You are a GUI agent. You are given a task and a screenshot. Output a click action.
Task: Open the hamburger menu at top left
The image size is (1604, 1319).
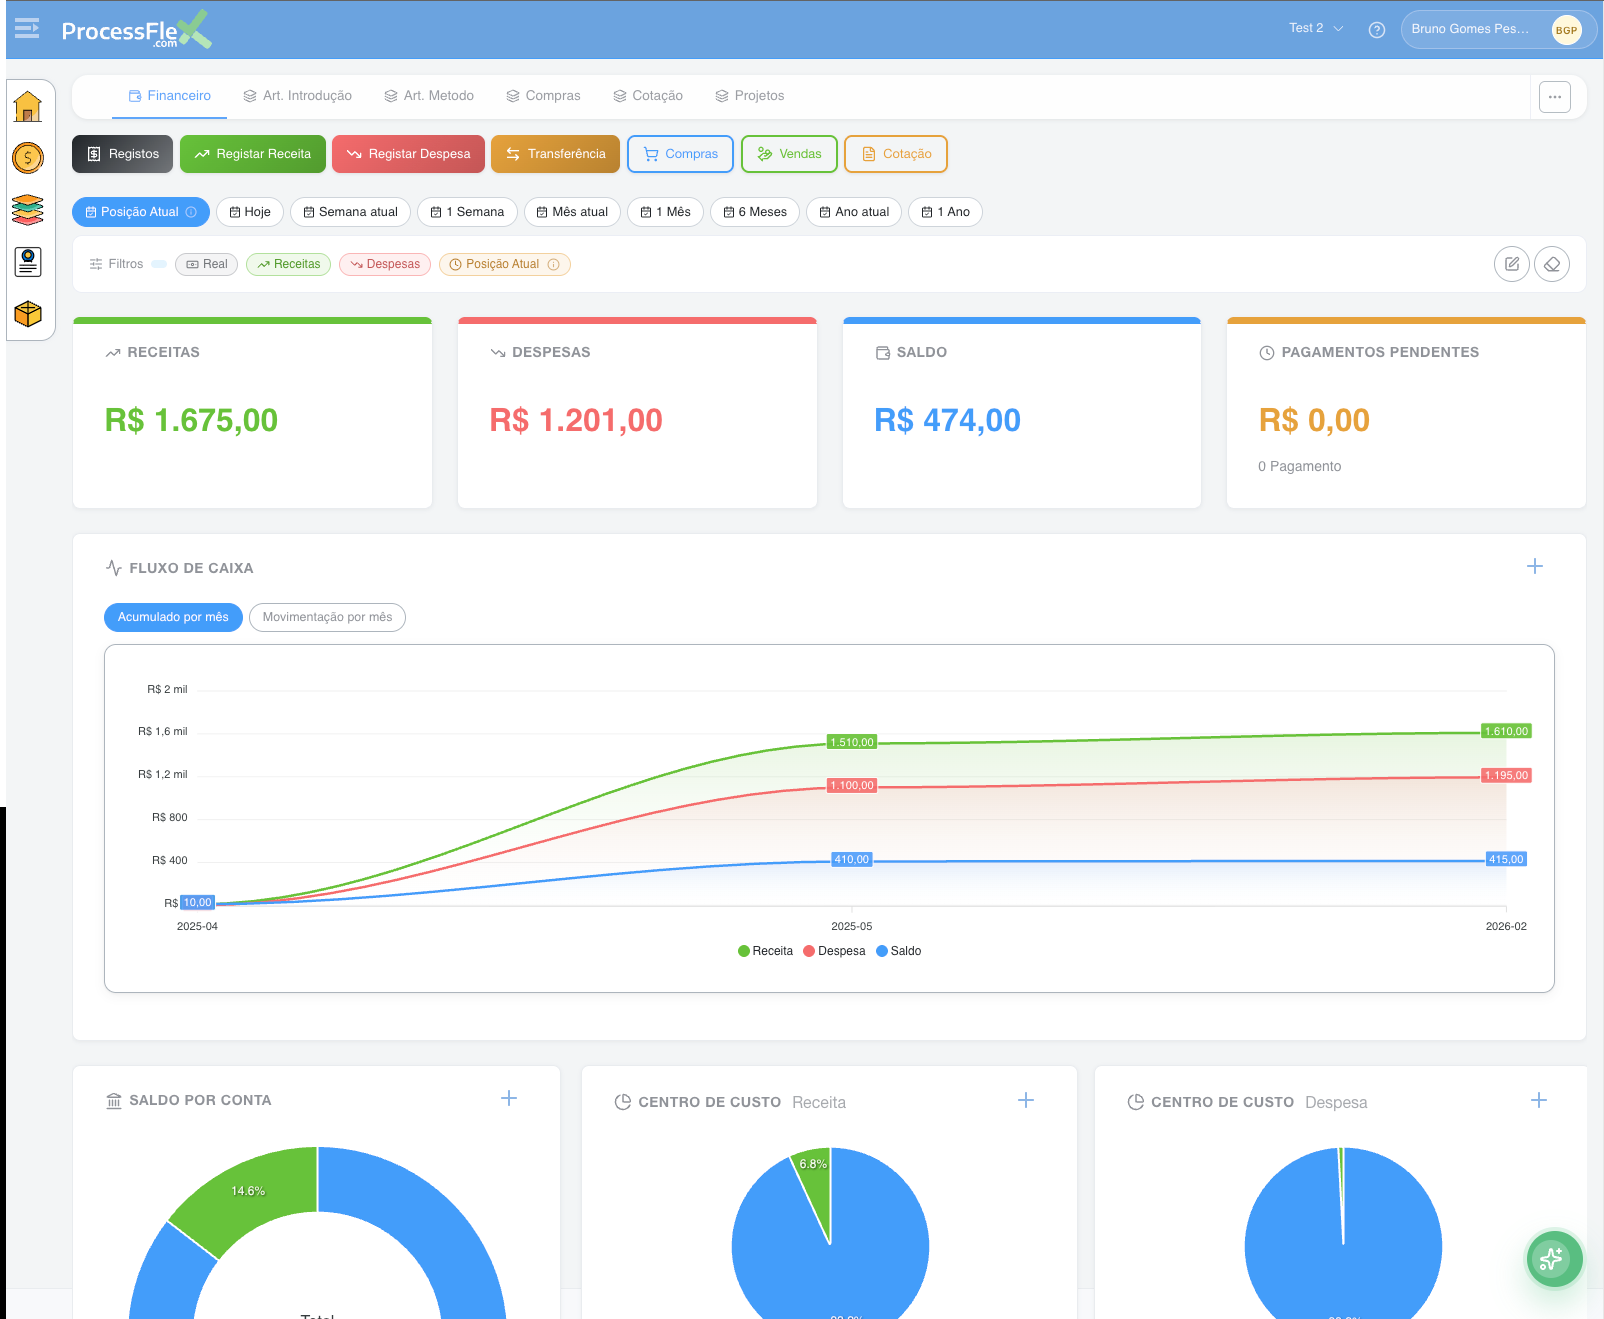point(26,29)
